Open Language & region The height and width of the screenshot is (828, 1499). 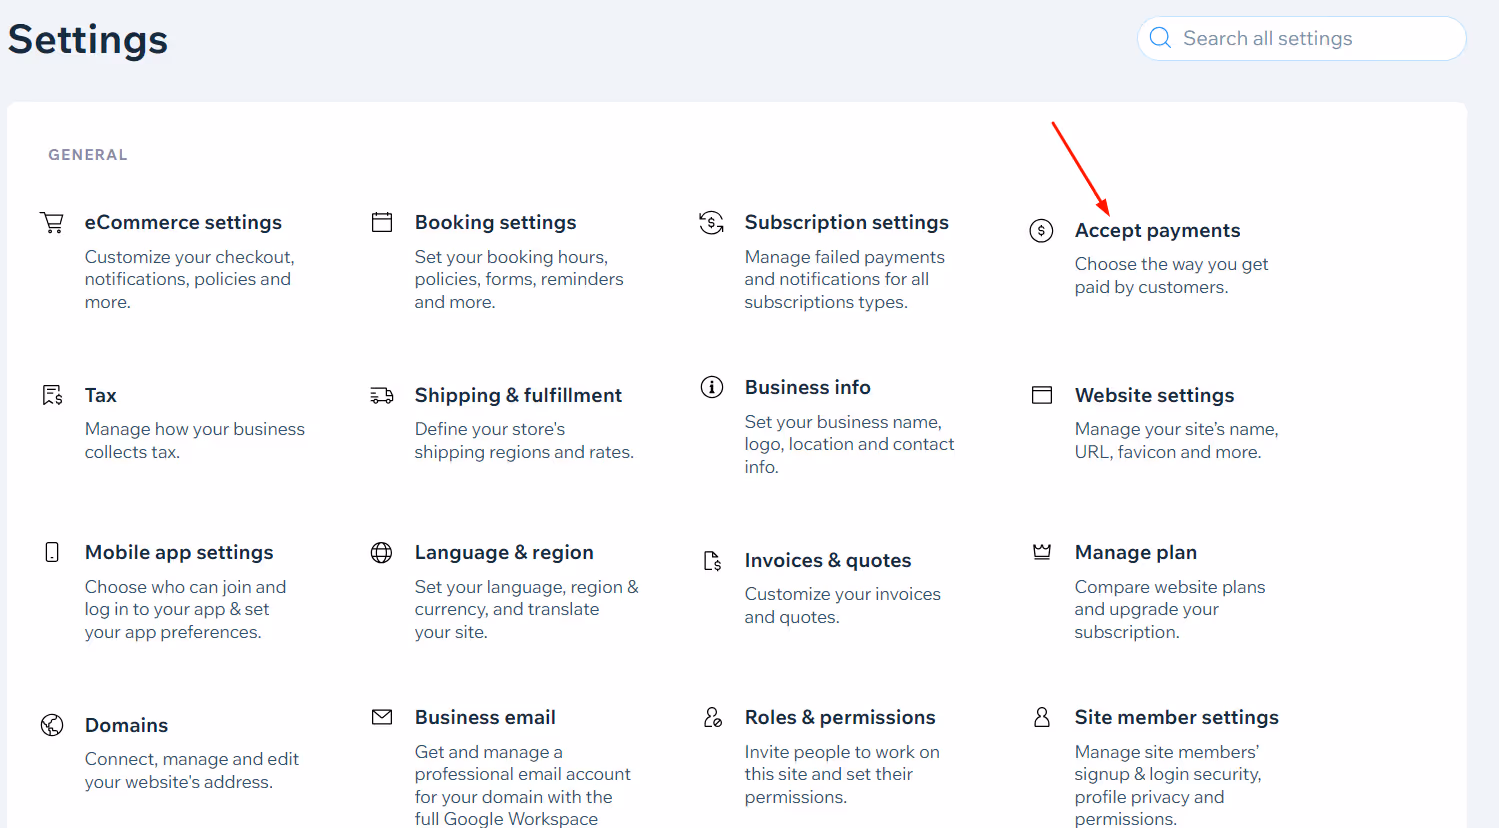click(504, 552)
